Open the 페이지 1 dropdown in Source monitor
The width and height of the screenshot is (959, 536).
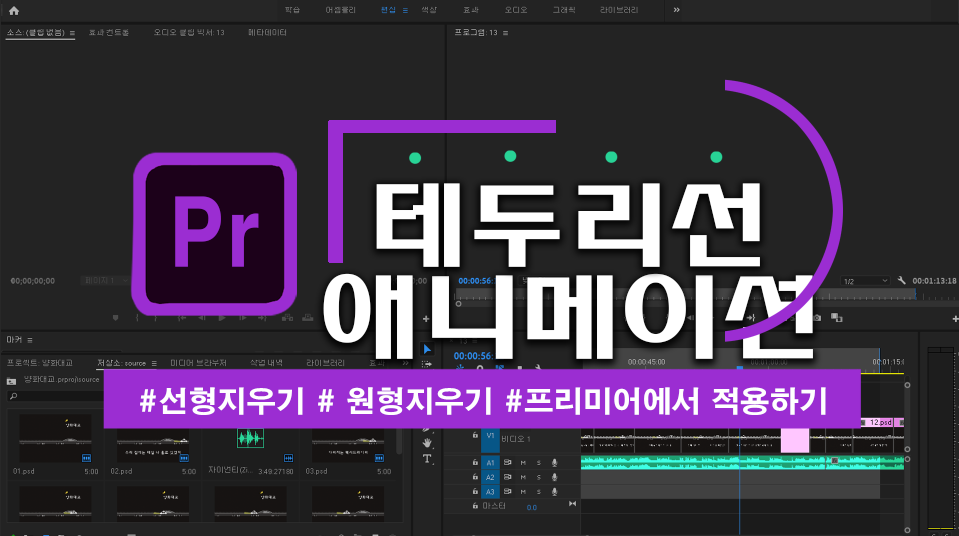pos(105,280)
